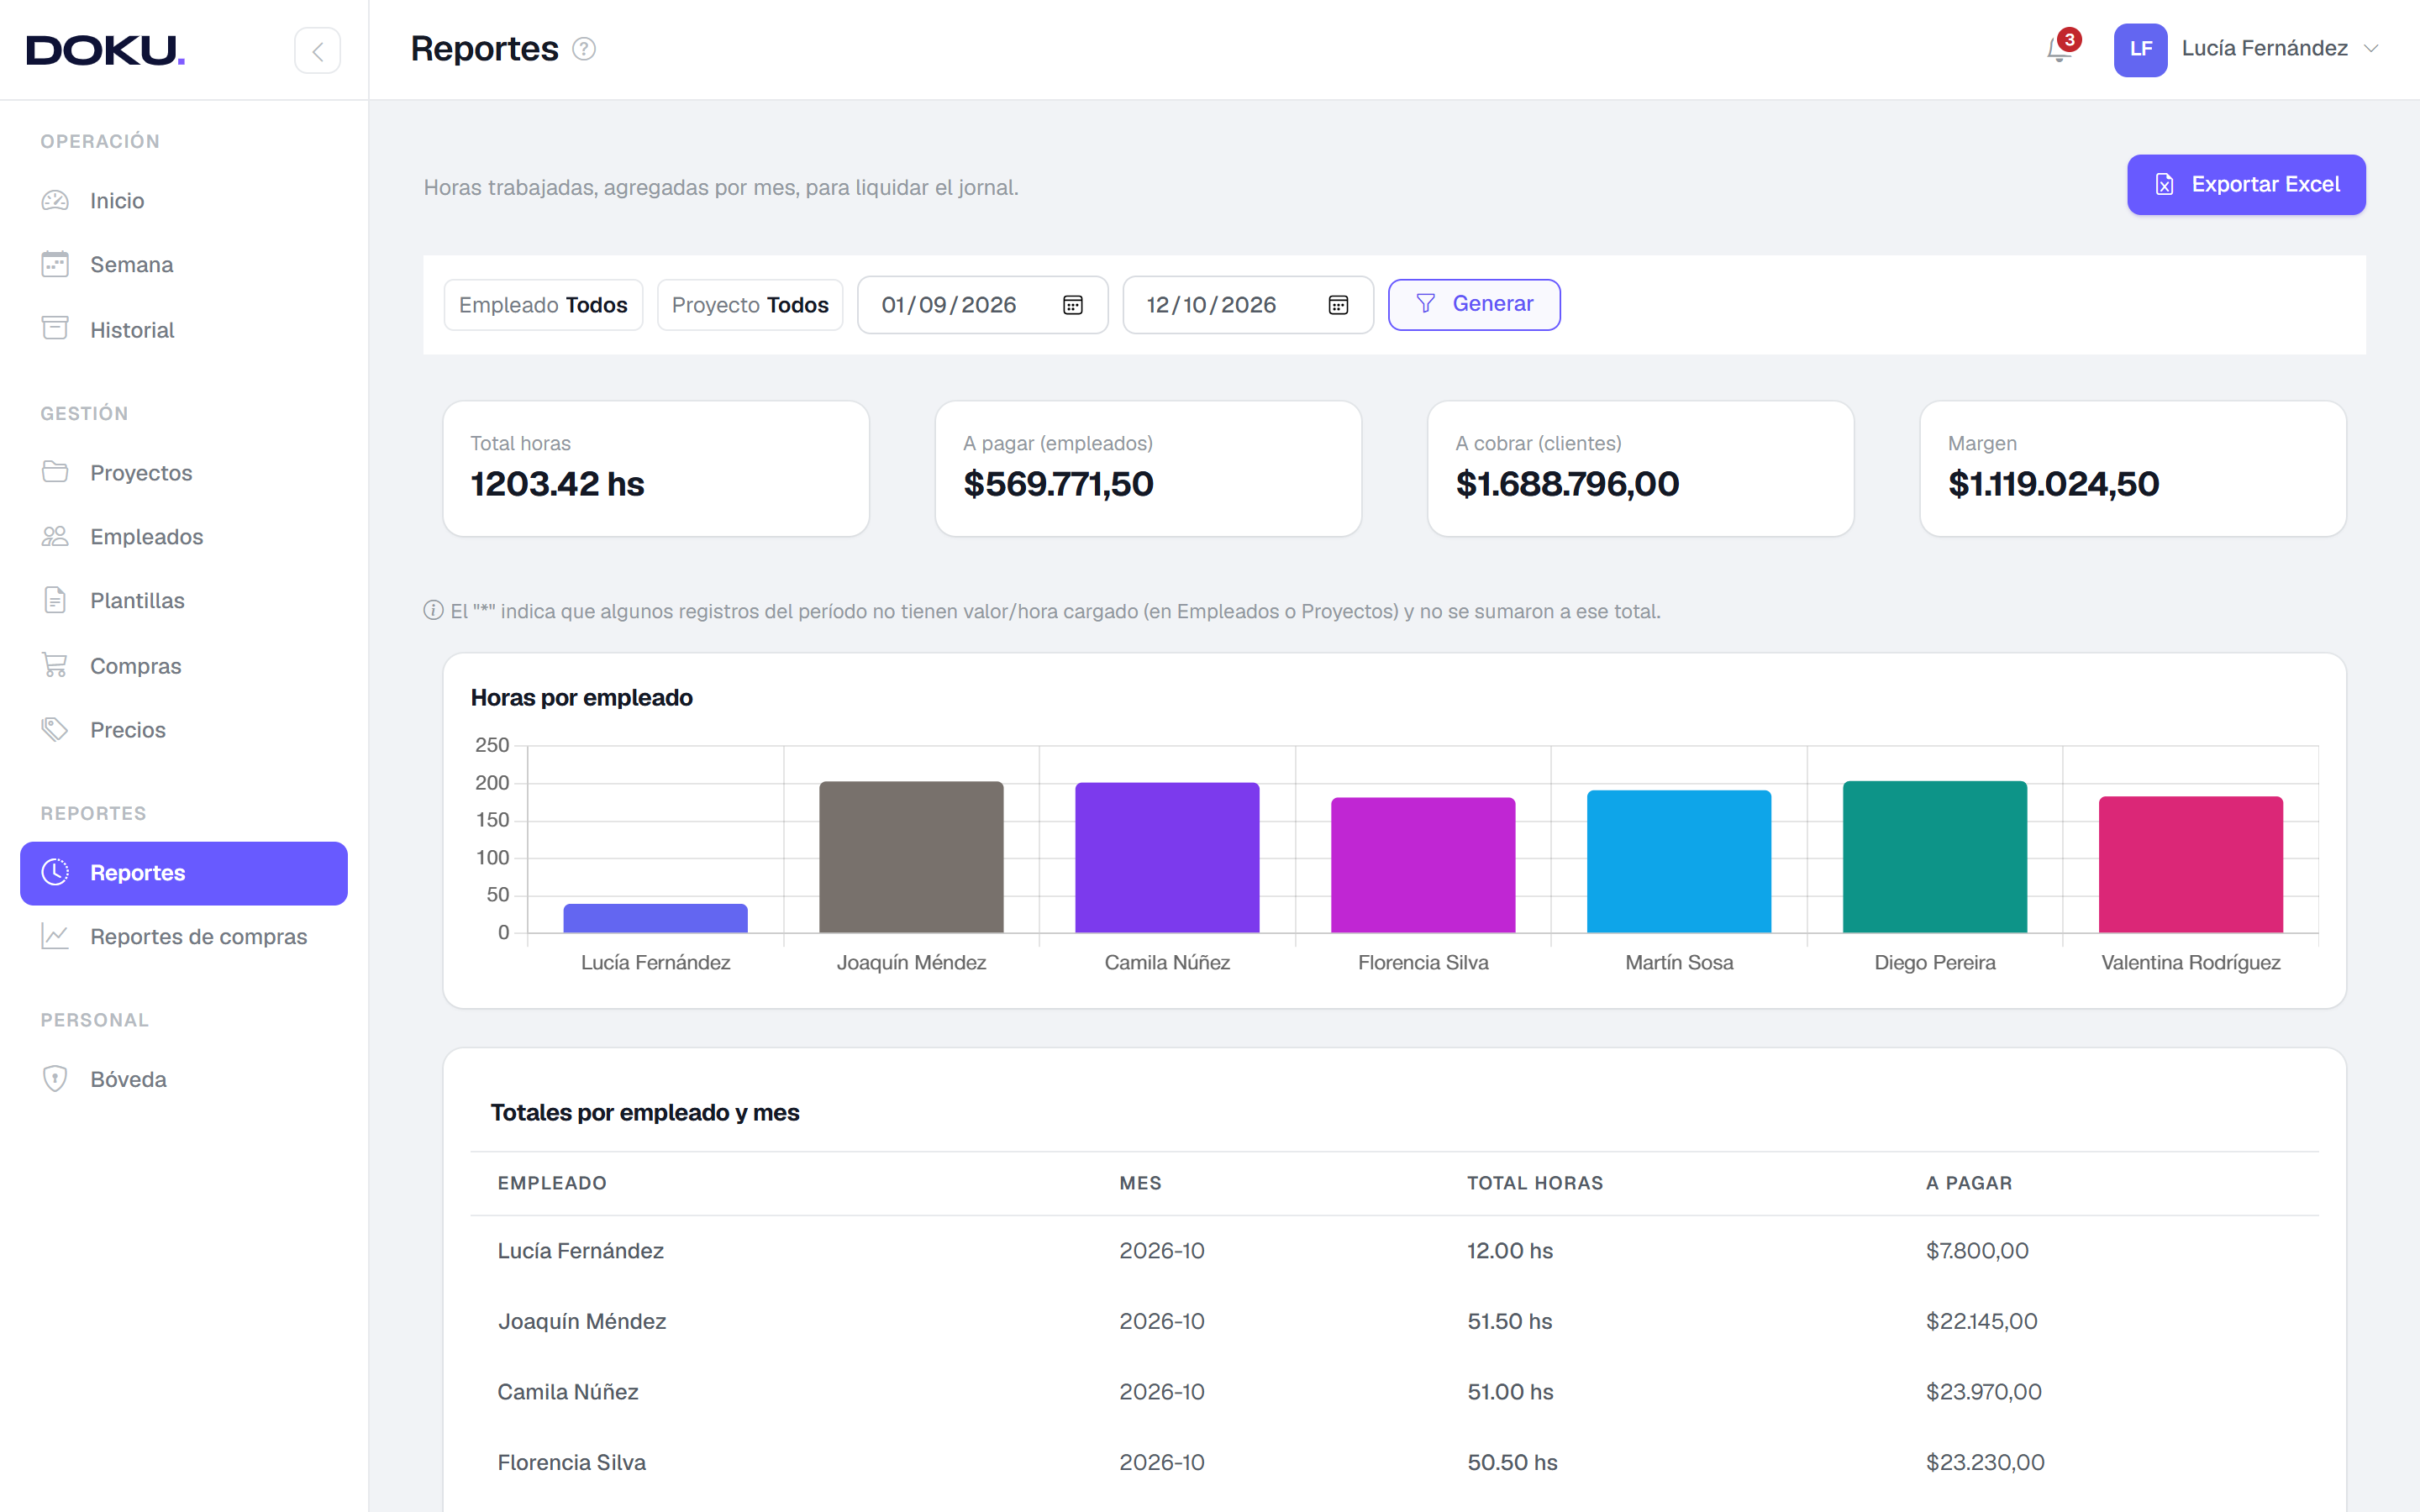This screenshot has width=2420, height=1512.
Task: Click the Camila Núñez purple bar
Action: pyautogui.click(x=1167, y=858)
